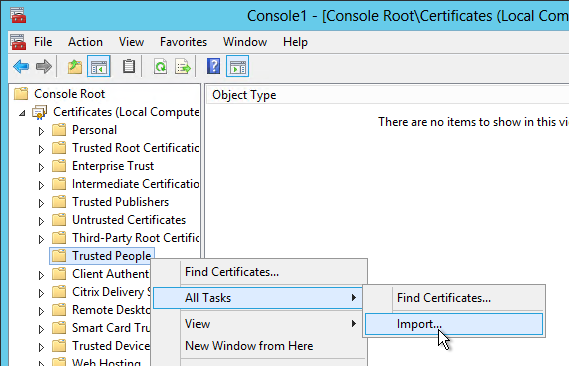Expand the Personal store arrow
569x366 pixels.
point(41,131)
